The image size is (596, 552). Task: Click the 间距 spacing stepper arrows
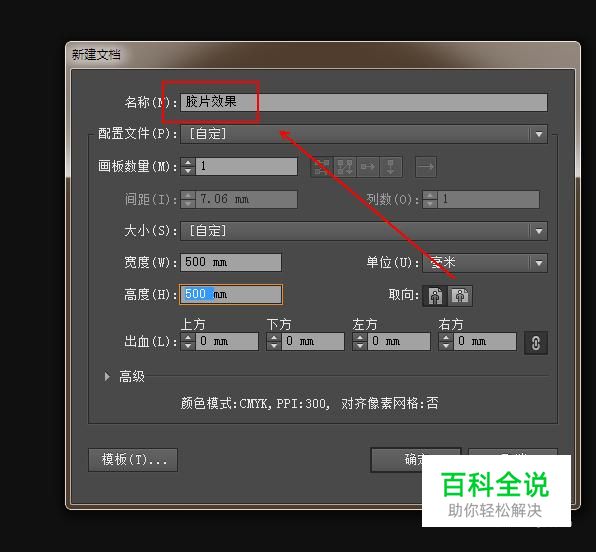click(188, 199)
